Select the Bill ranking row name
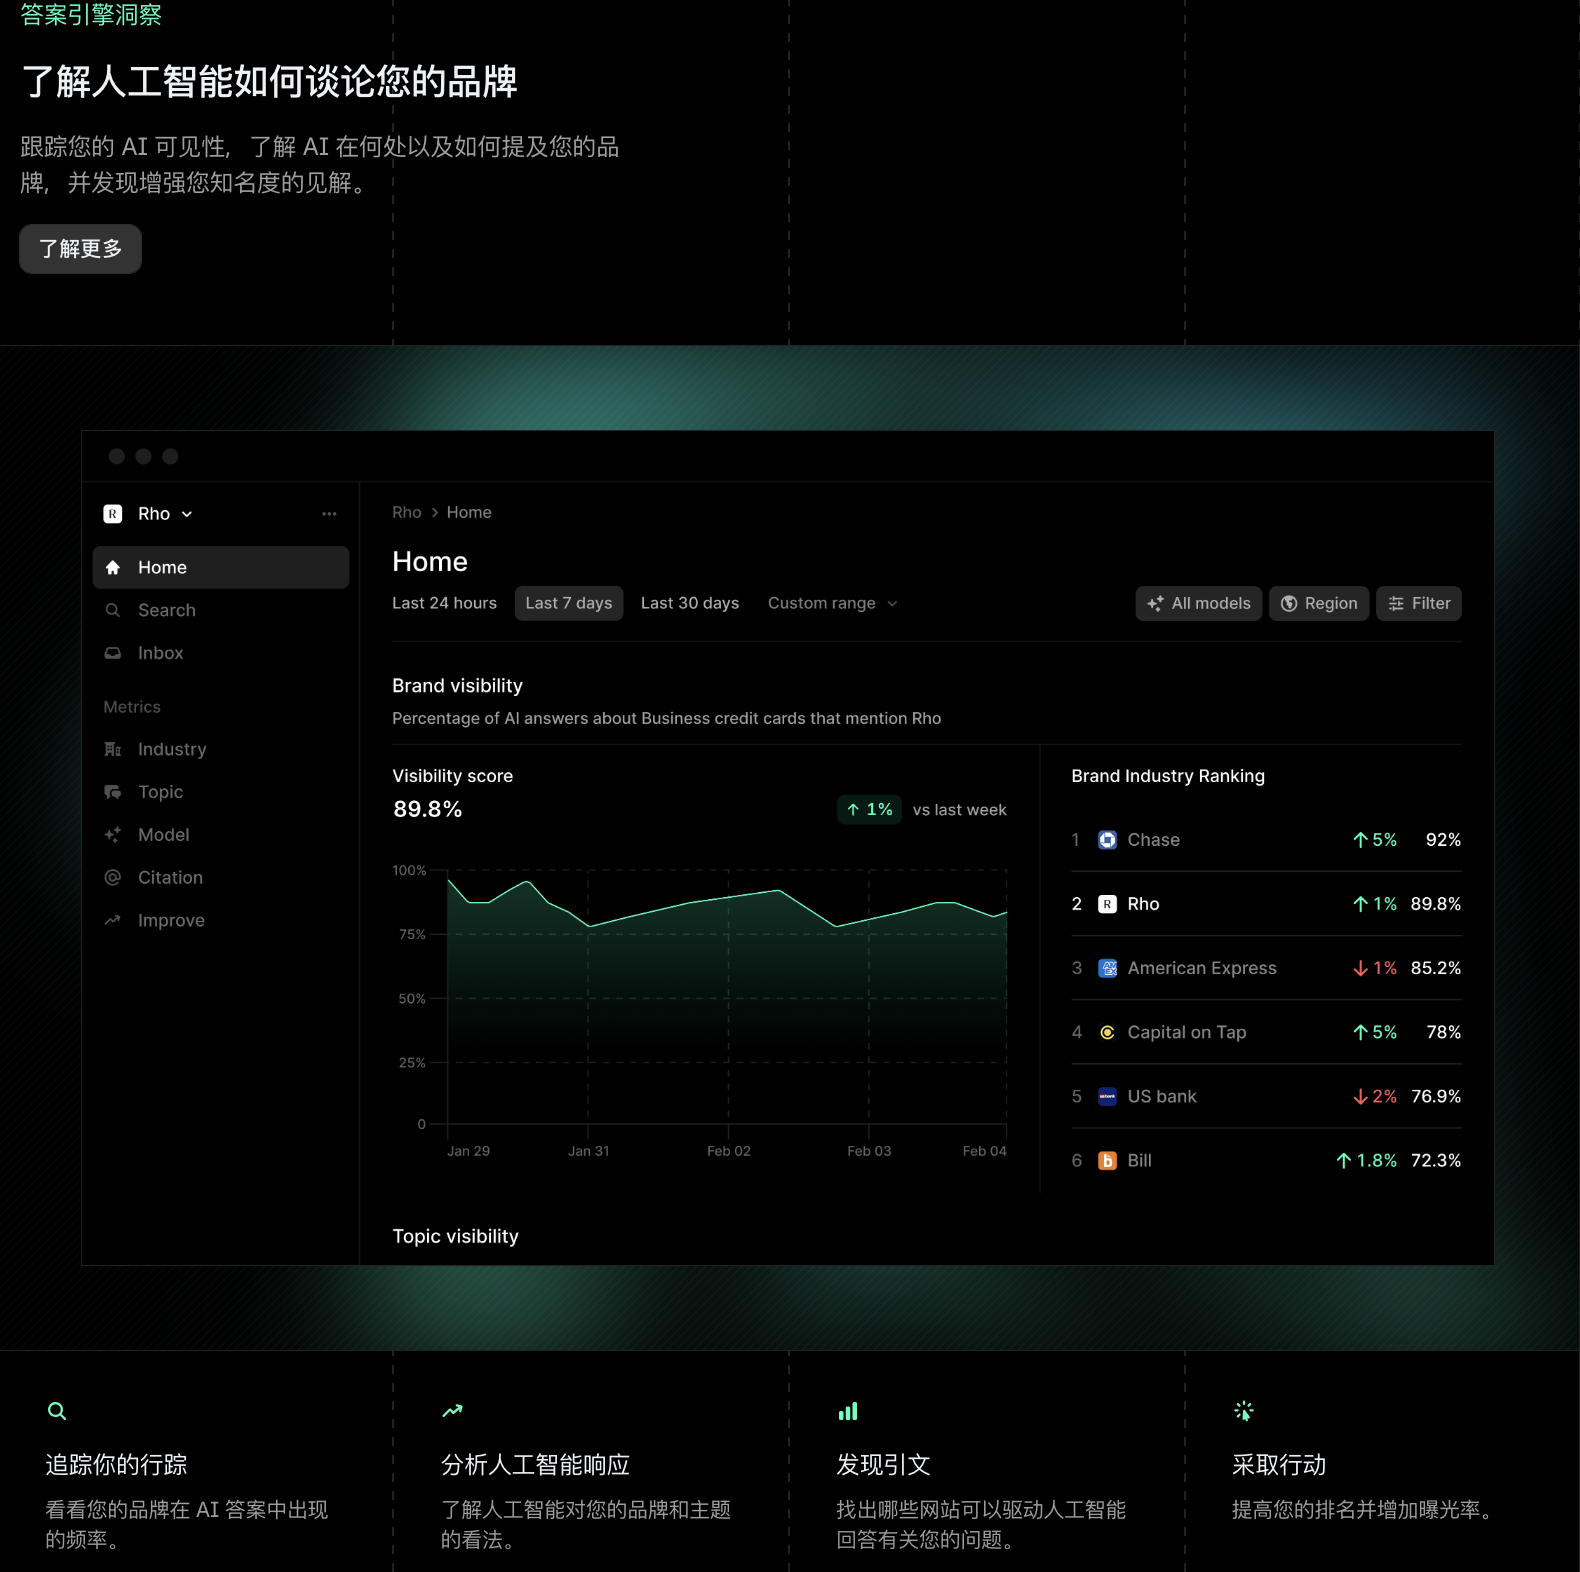 coord(1140,1160)
